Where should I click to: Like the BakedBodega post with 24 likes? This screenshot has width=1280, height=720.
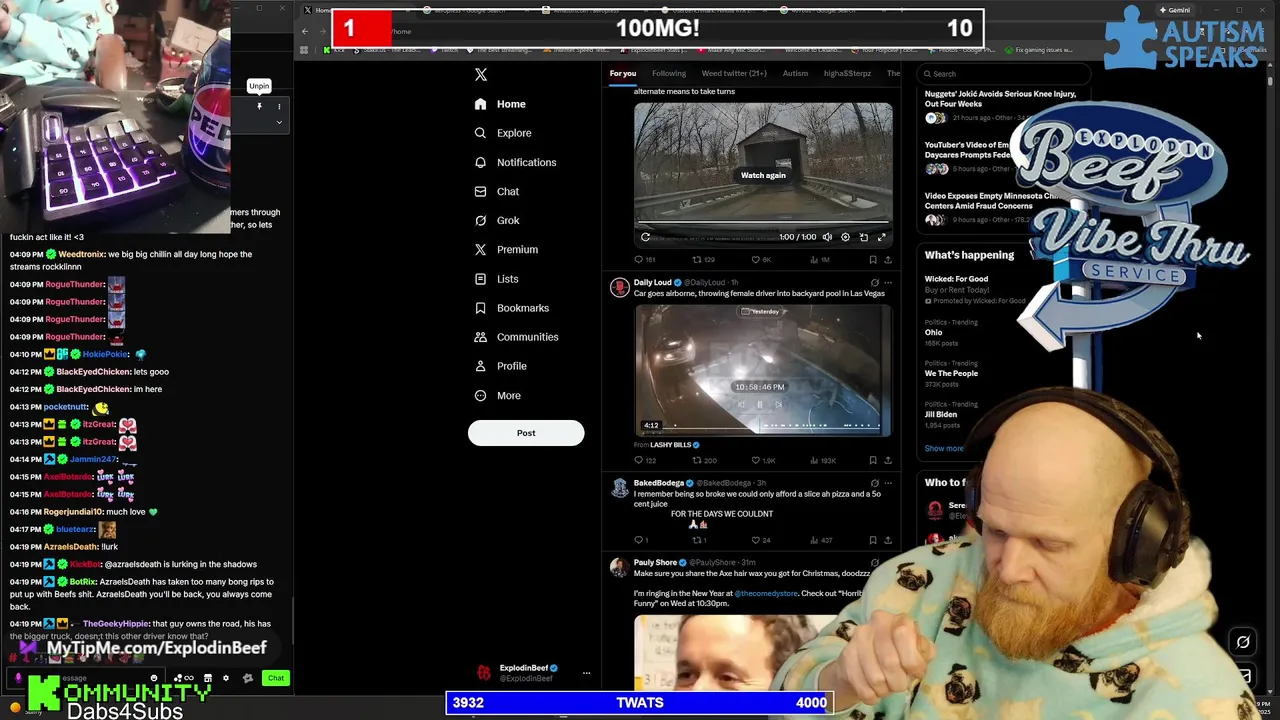[761, 541]
